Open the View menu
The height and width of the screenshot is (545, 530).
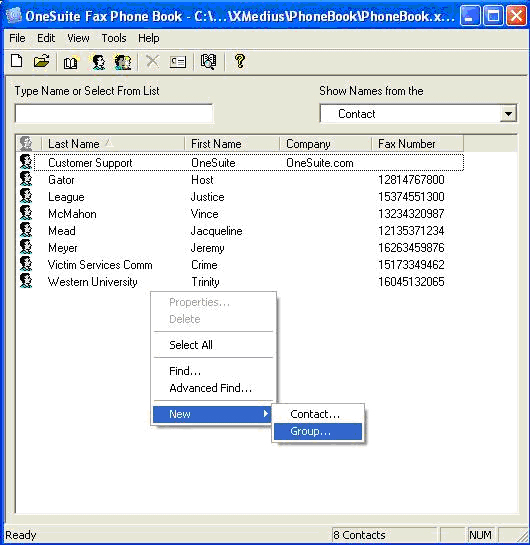point(78,38)
